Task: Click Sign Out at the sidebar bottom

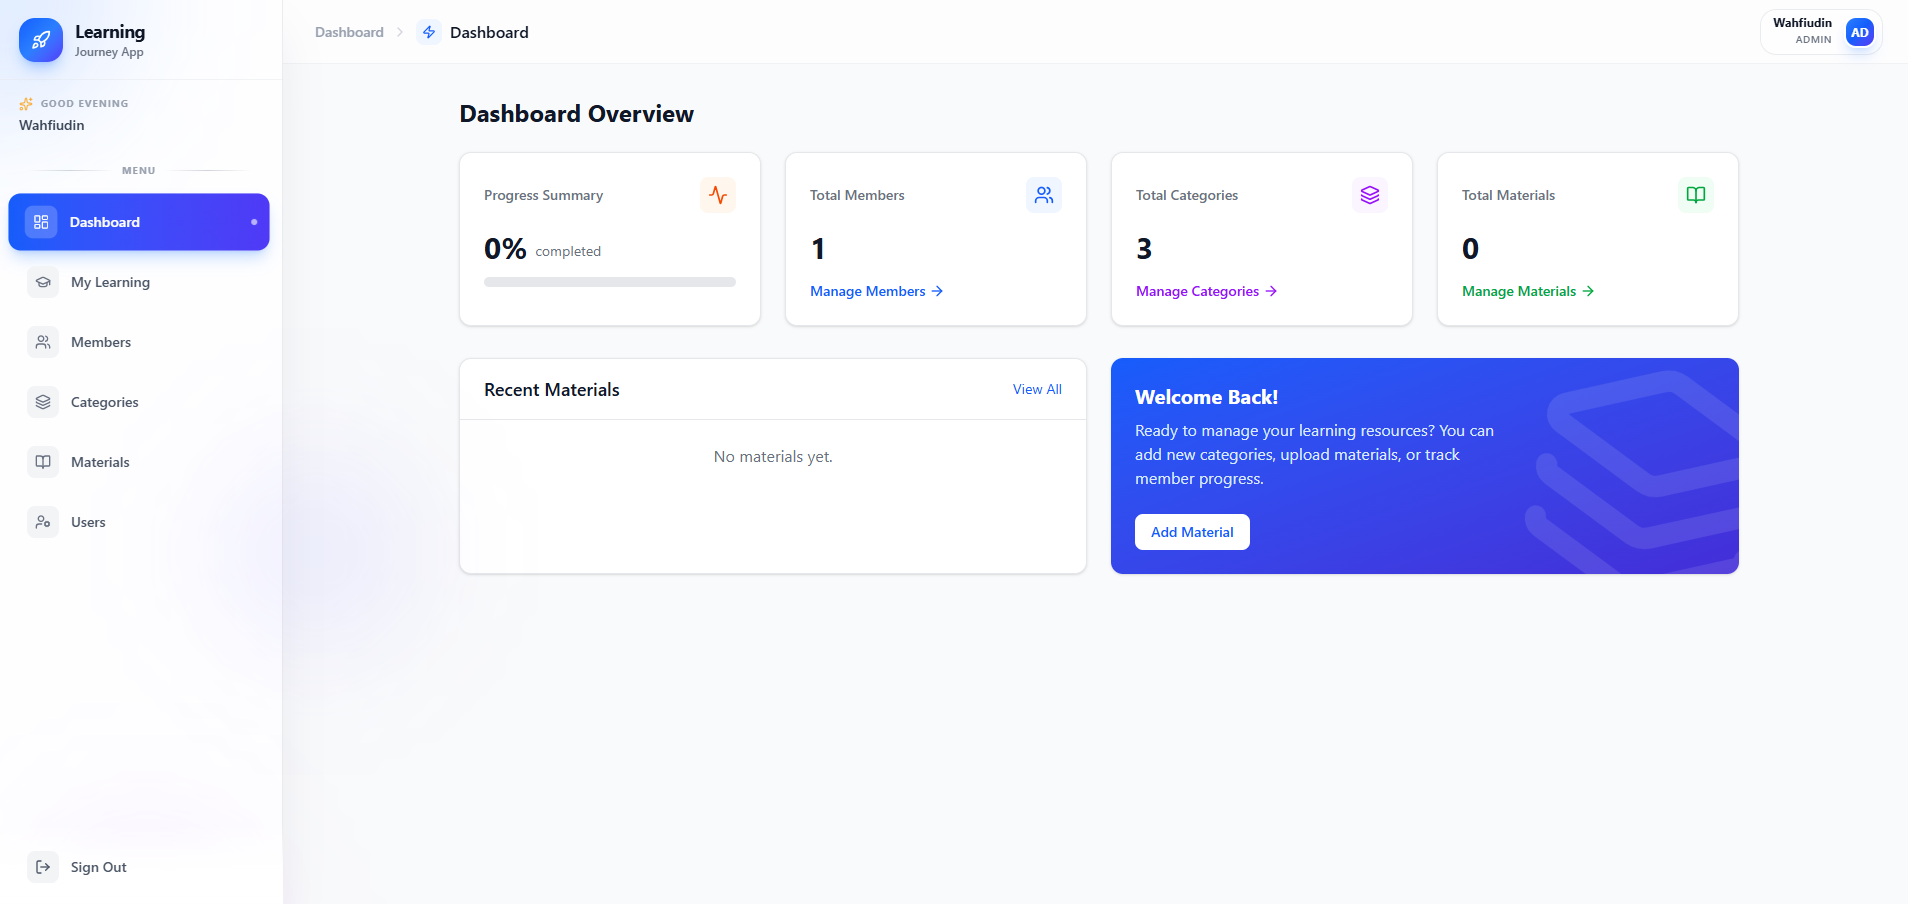Action: pos(139,867)
